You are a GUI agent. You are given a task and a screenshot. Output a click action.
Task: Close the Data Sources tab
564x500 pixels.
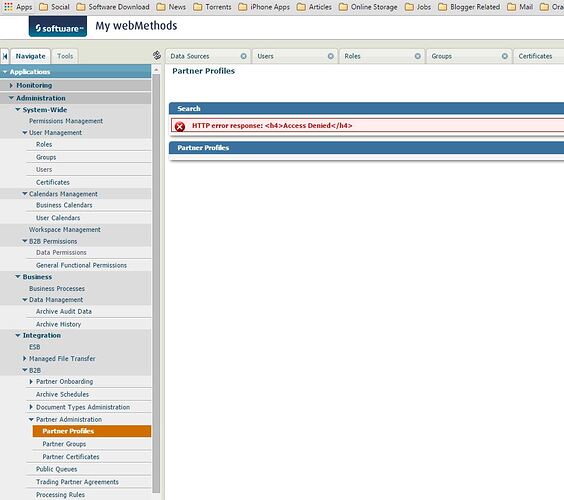[x=244, y=56]
